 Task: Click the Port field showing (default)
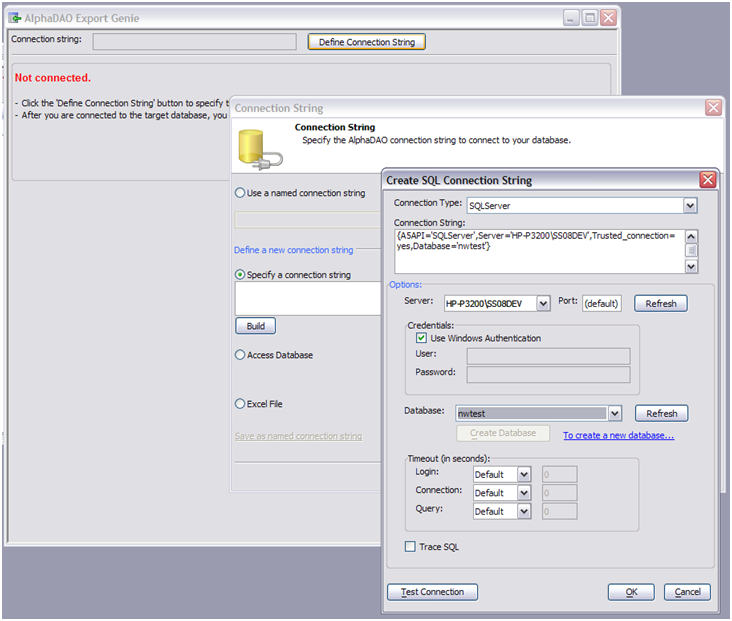point(602,303)
